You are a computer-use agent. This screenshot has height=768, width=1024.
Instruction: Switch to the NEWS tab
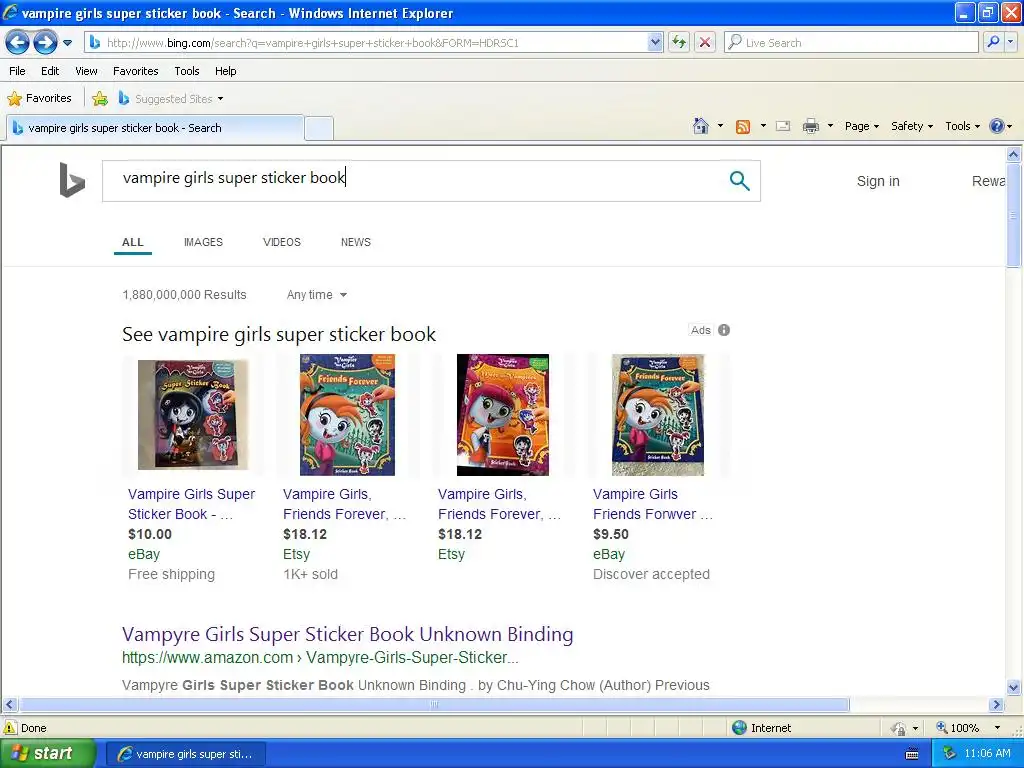(355, 242)
